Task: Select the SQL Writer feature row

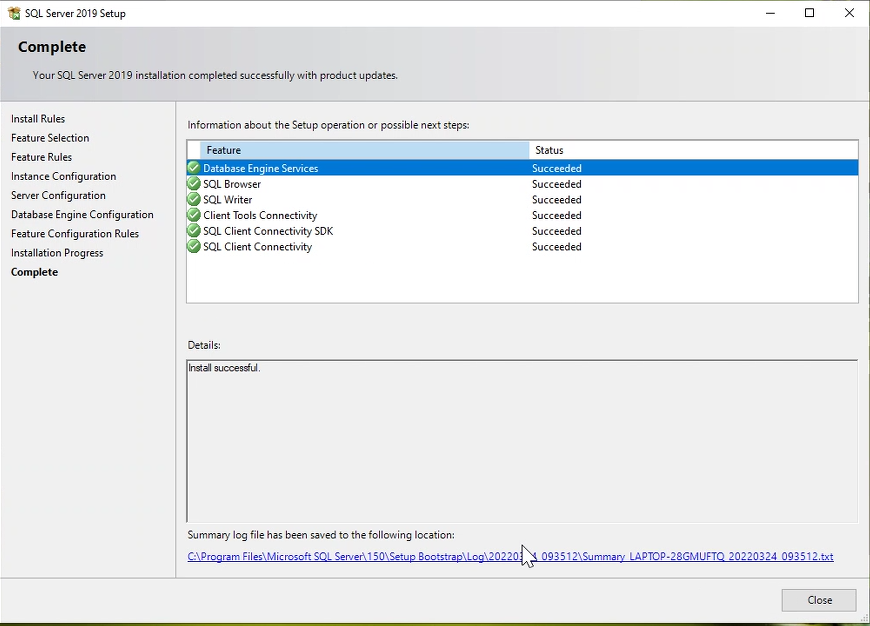Action: coord(523,199)
